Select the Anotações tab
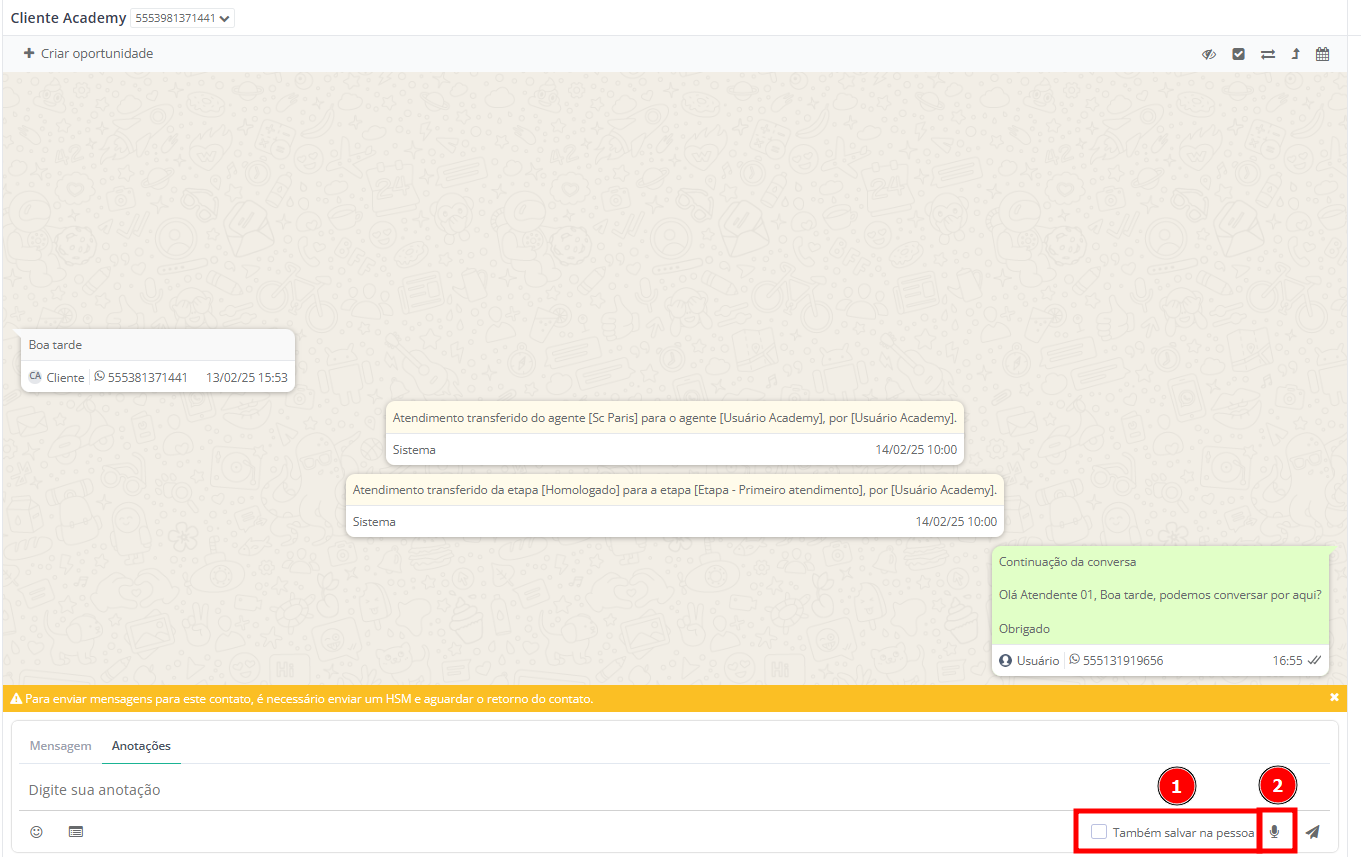The height and width of the screenshot is (857, 1361). point(141,746)
